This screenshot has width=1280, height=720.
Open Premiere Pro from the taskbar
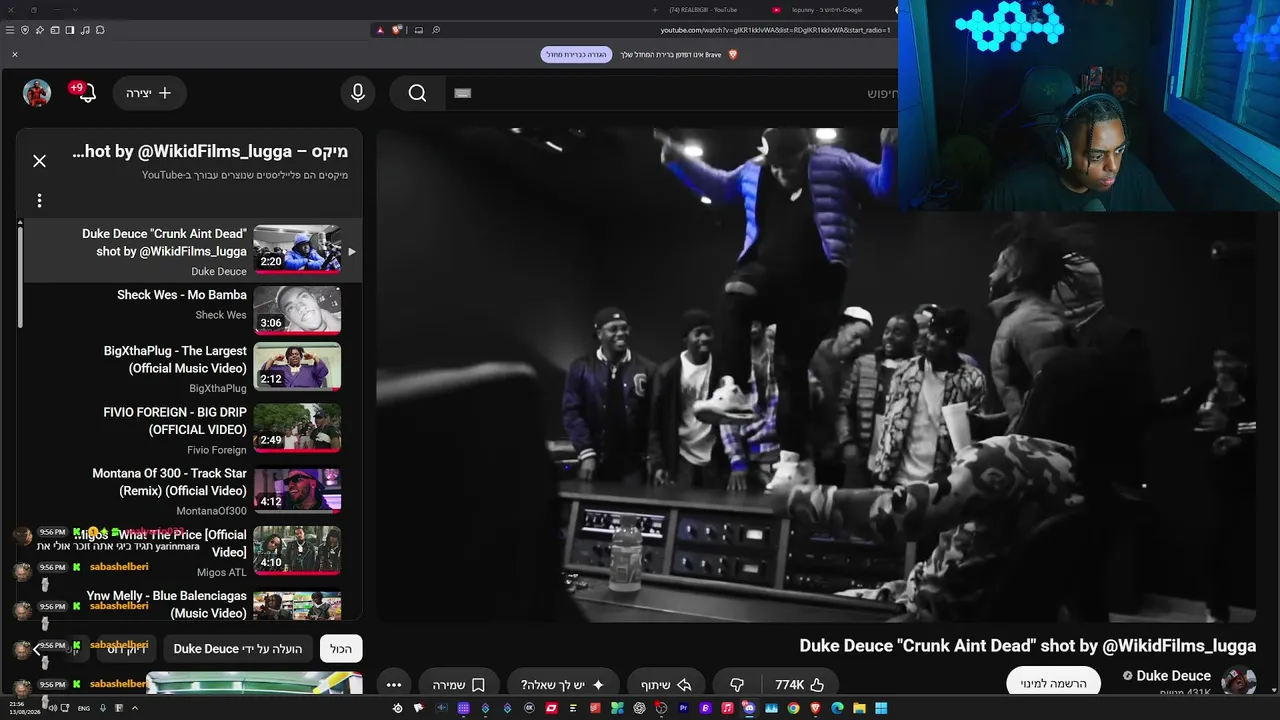pos(683,708)
